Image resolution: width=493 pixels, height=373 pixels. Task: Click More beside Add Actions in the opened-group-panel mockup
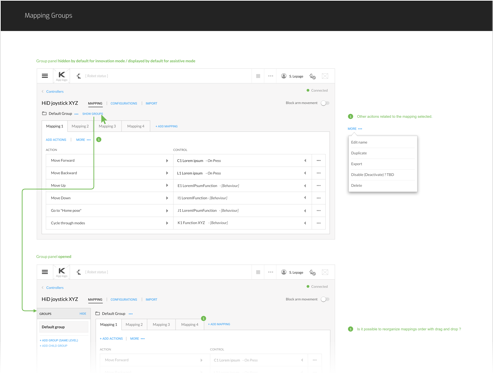point(137,339)
